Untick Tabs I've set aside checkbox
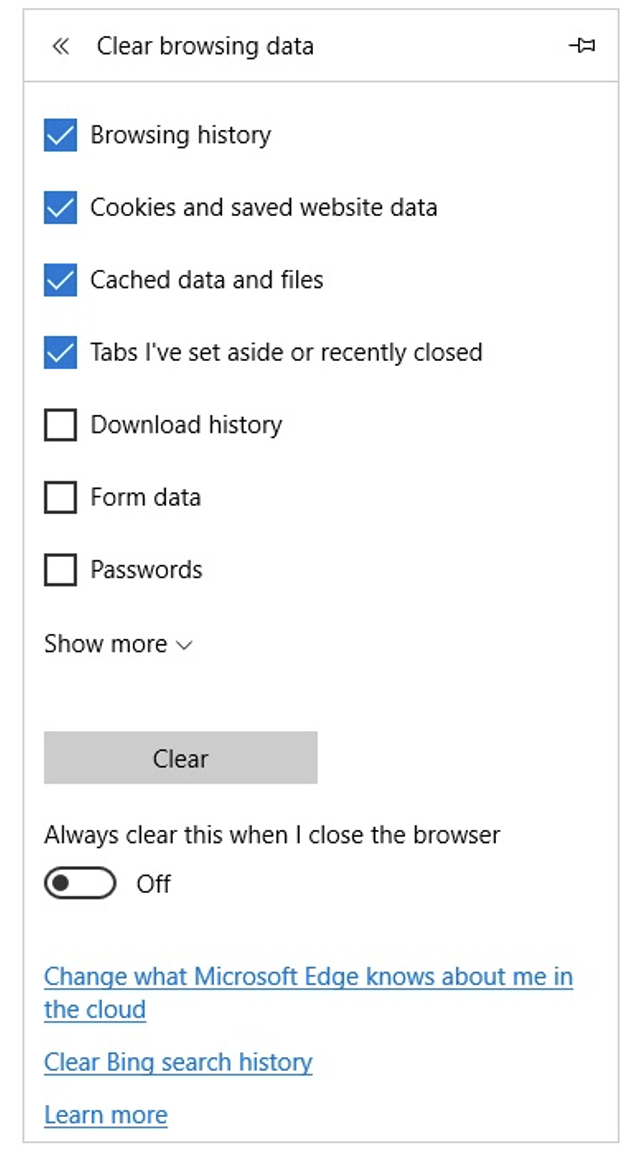Screen dimensions: 630x1154 click(x=61, y=353)
